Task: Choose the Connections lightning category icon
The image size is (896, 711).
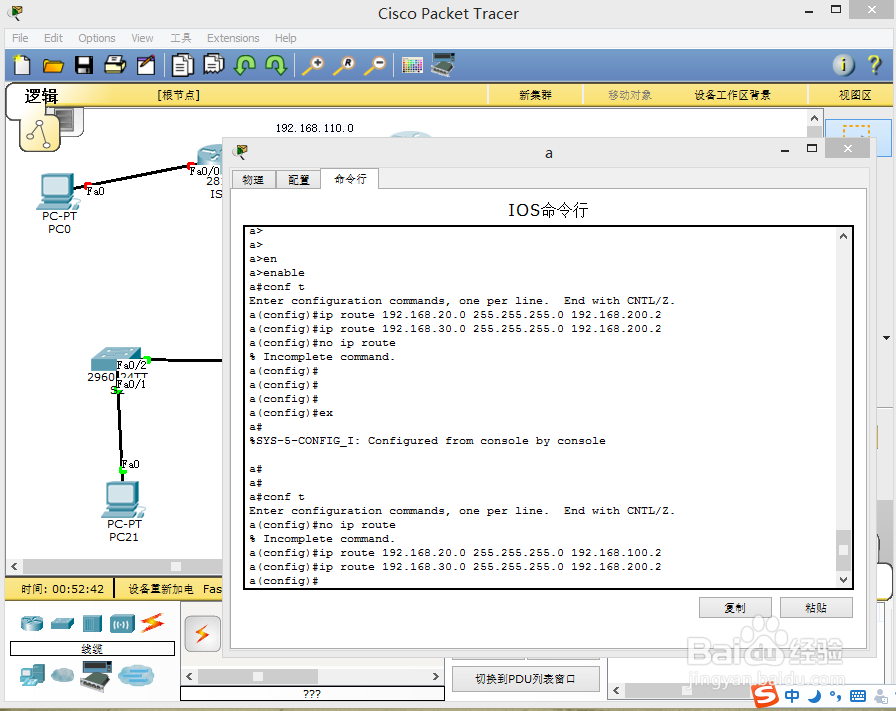Action: [153, 622]
